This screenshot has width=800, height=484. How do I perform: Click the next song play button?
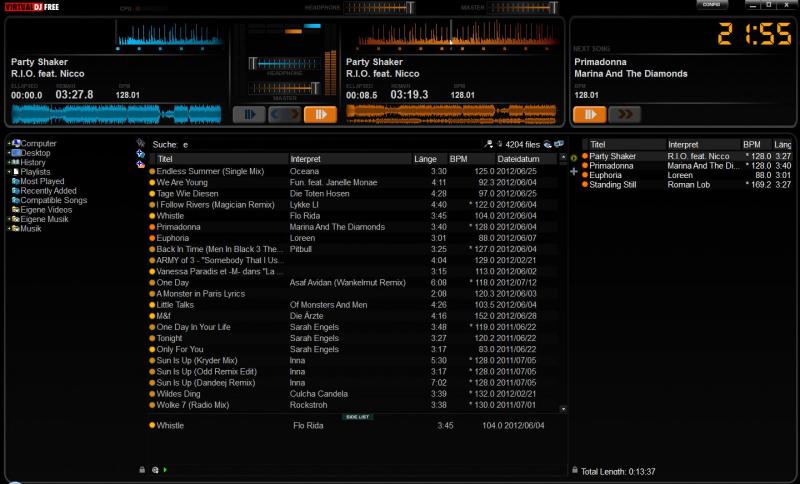(589, 114)
